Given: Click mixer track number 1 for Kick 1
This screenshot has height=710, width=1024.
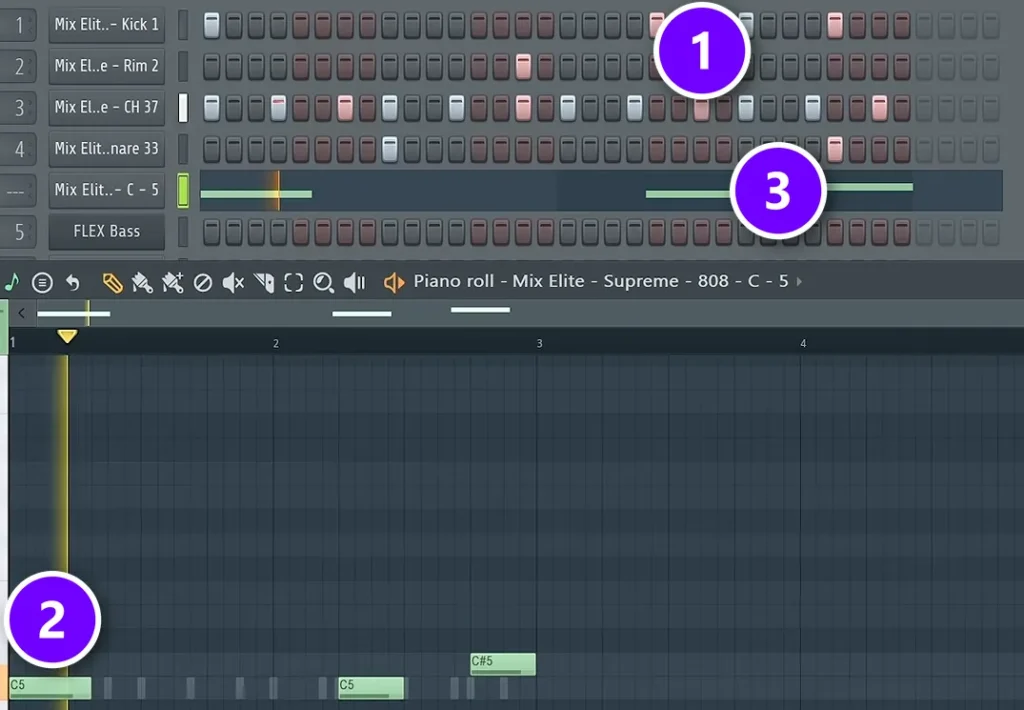Looking at the screenshot, I should coord(18,25).
